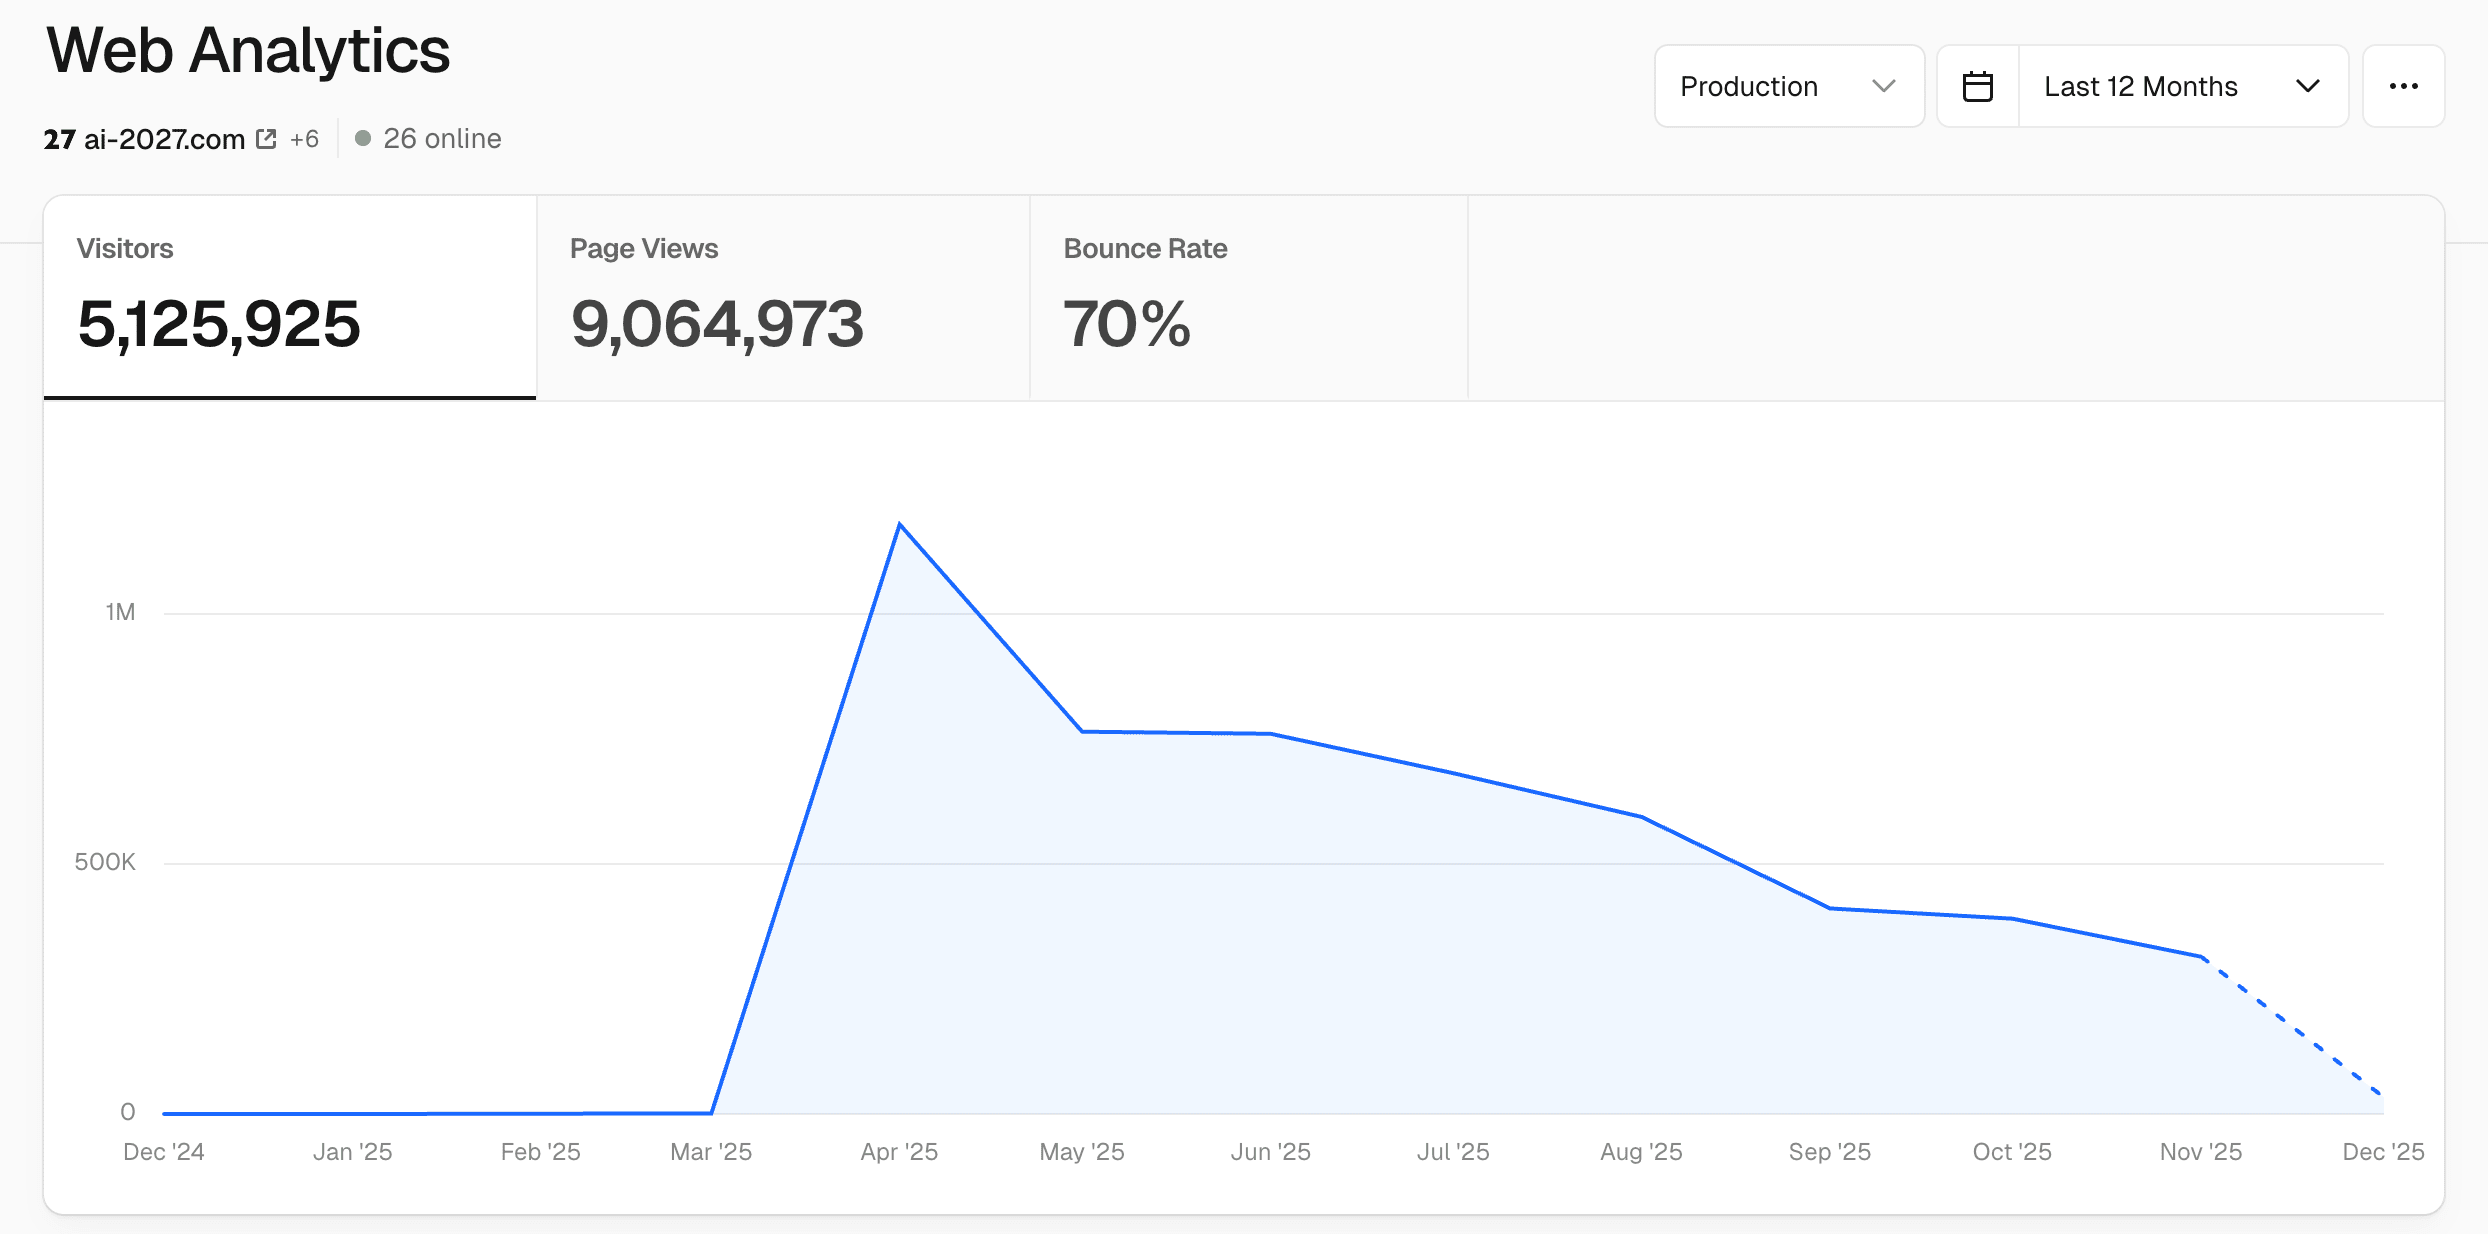Click the +6 additional domains badge
The image size is (2488, 1234).
[304, 139]
